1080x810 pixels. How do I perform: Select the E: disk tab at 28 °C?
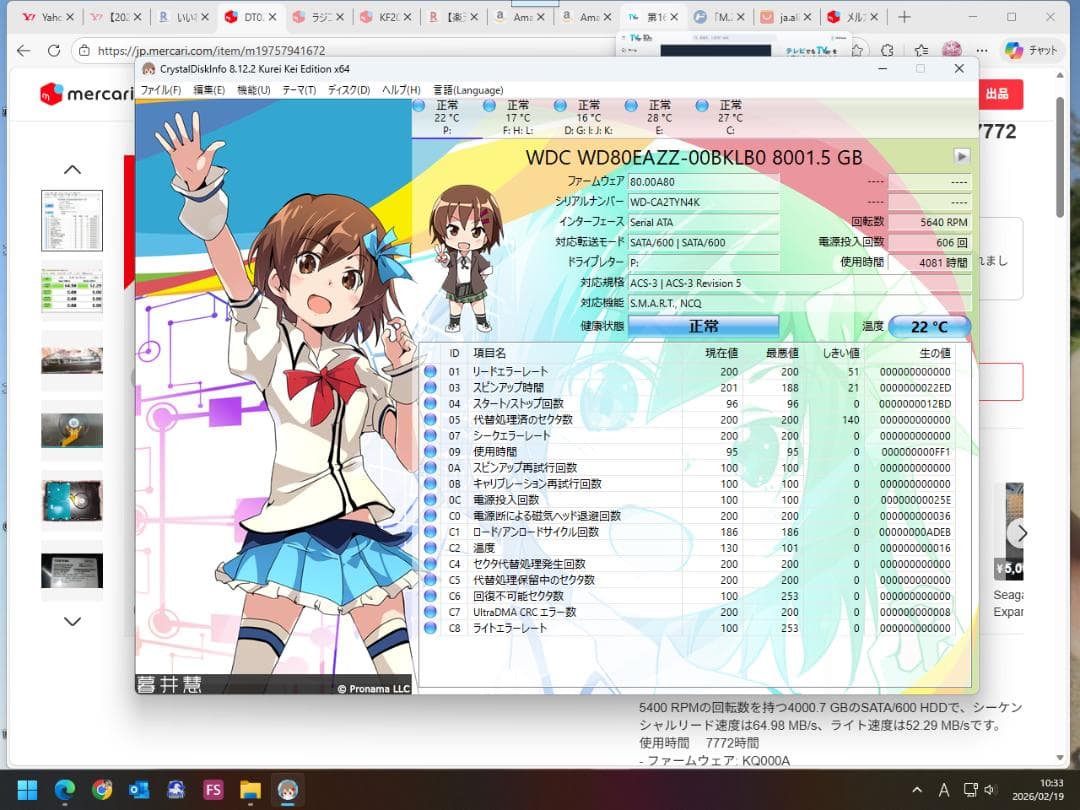659,117
